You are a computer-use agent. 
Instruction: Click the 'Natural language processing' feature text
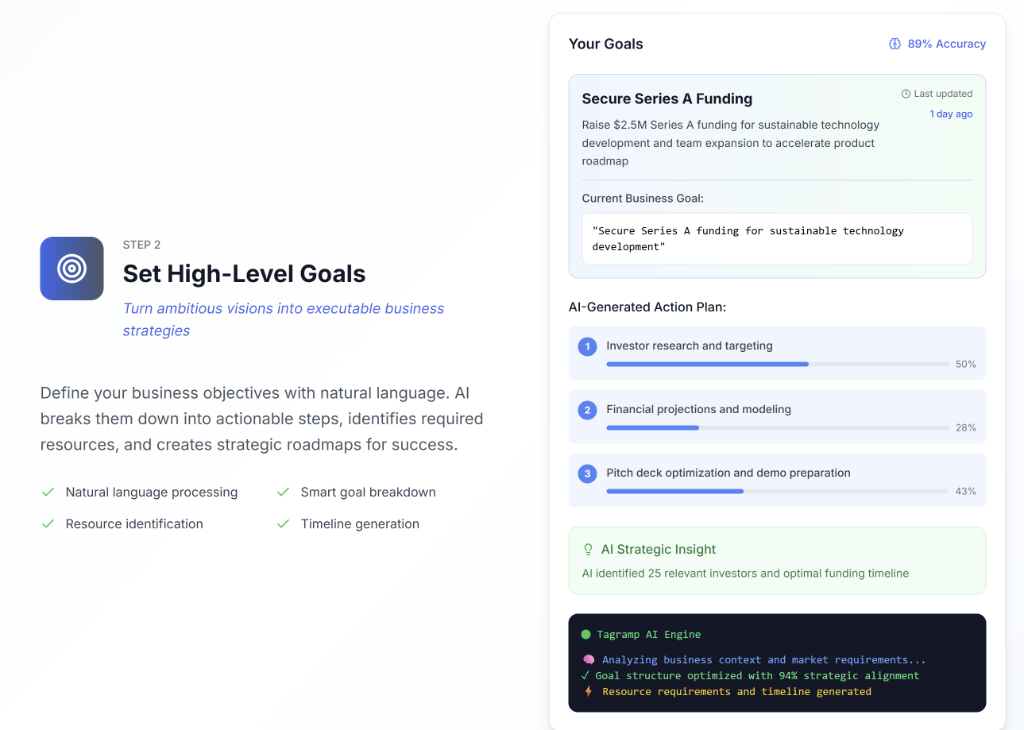(152, 492)
